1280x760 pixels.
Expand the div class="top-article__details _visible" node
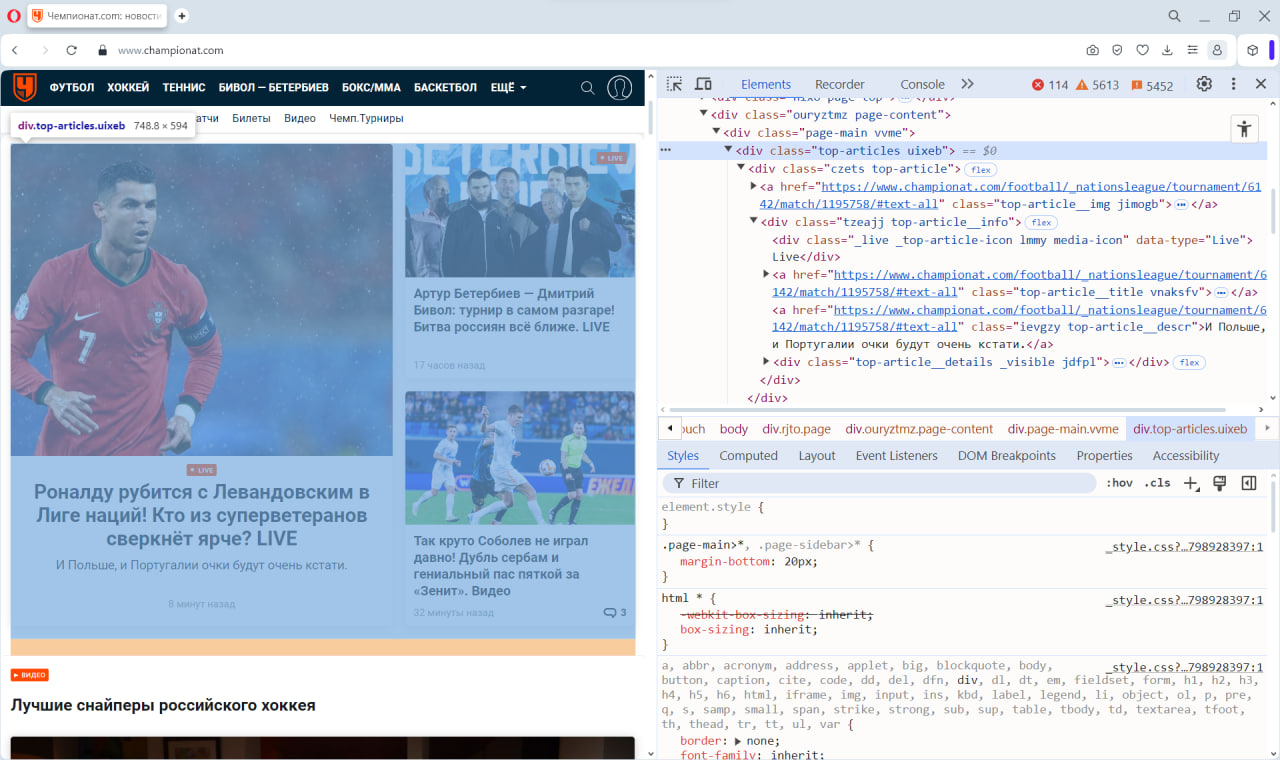[766, 361]
